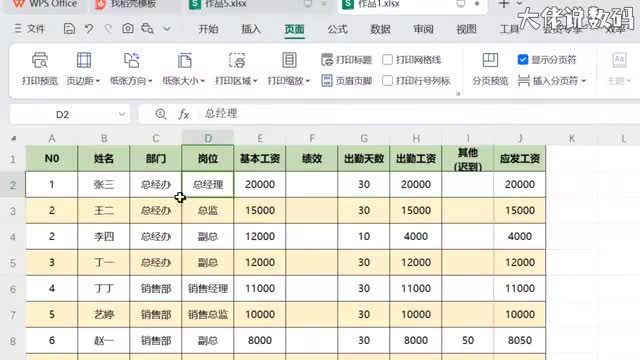Select cell containing 艺婷
This screenshot has width=640, height=360.
(x=104, y=315)
